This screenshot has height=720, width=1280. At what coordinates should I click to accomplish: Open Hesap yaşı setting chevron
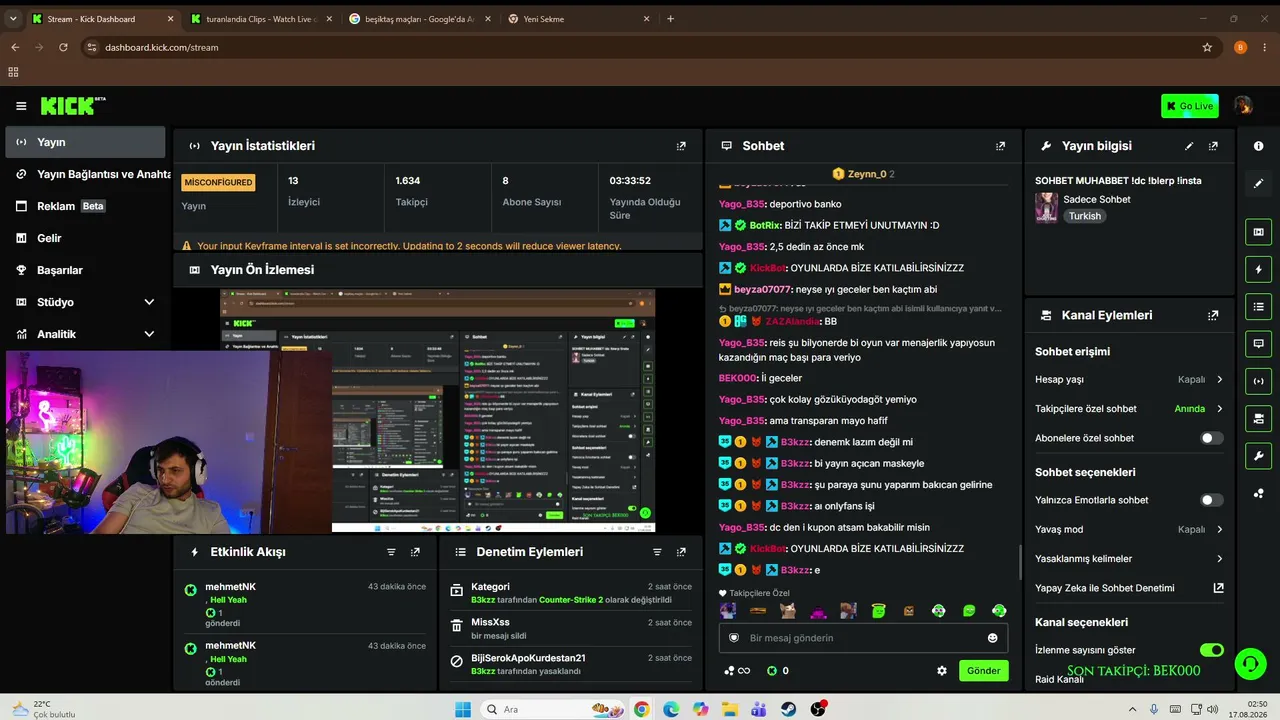1219,380
